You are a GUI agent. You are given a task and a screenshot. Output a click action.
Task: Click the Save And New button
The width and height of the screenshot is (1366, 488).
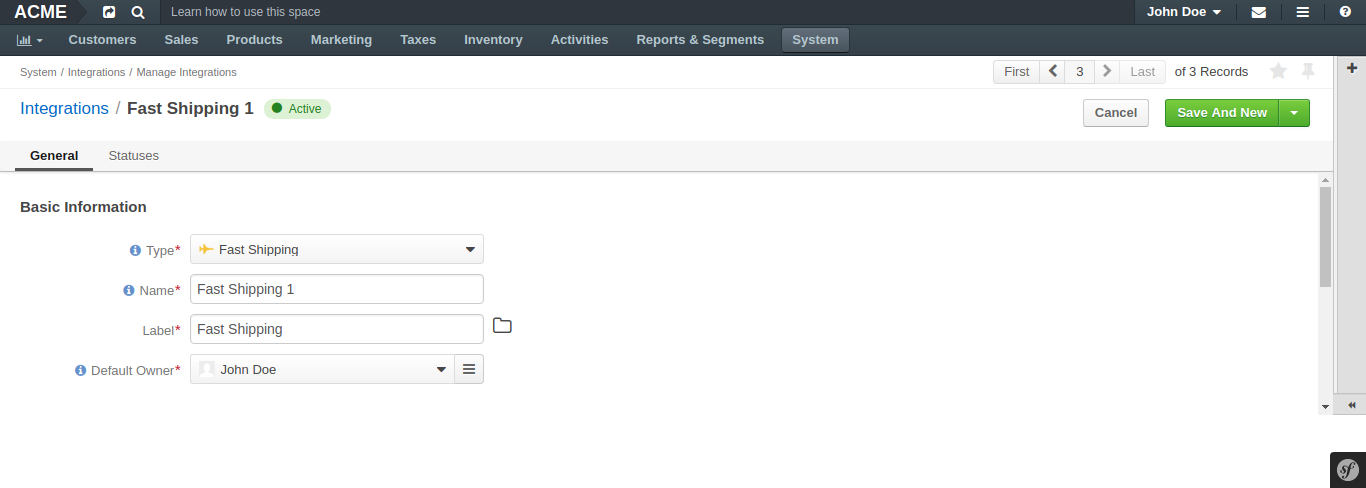(1222, 113)
